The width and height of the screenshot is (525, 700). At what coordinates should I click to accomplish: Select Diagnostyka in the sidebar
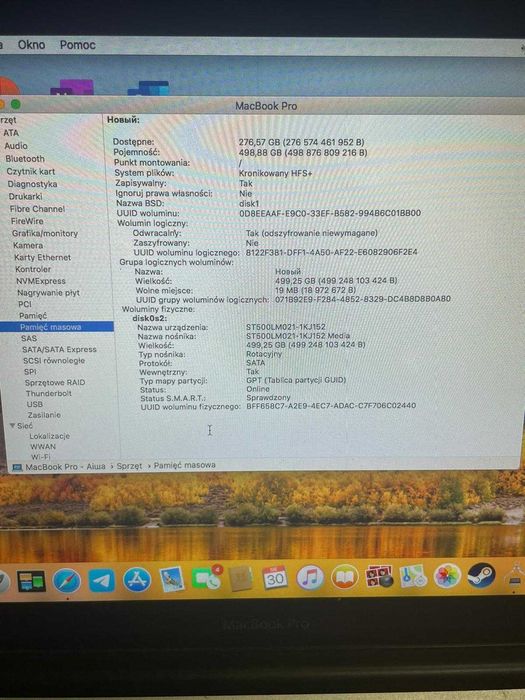33,184
